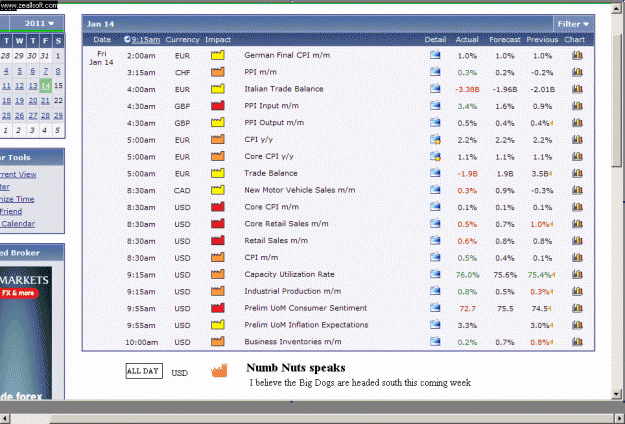Screen dimensions: 625x424
Task: Open detail folder for Core CPI y/y
Action: [x=435, y=156]
